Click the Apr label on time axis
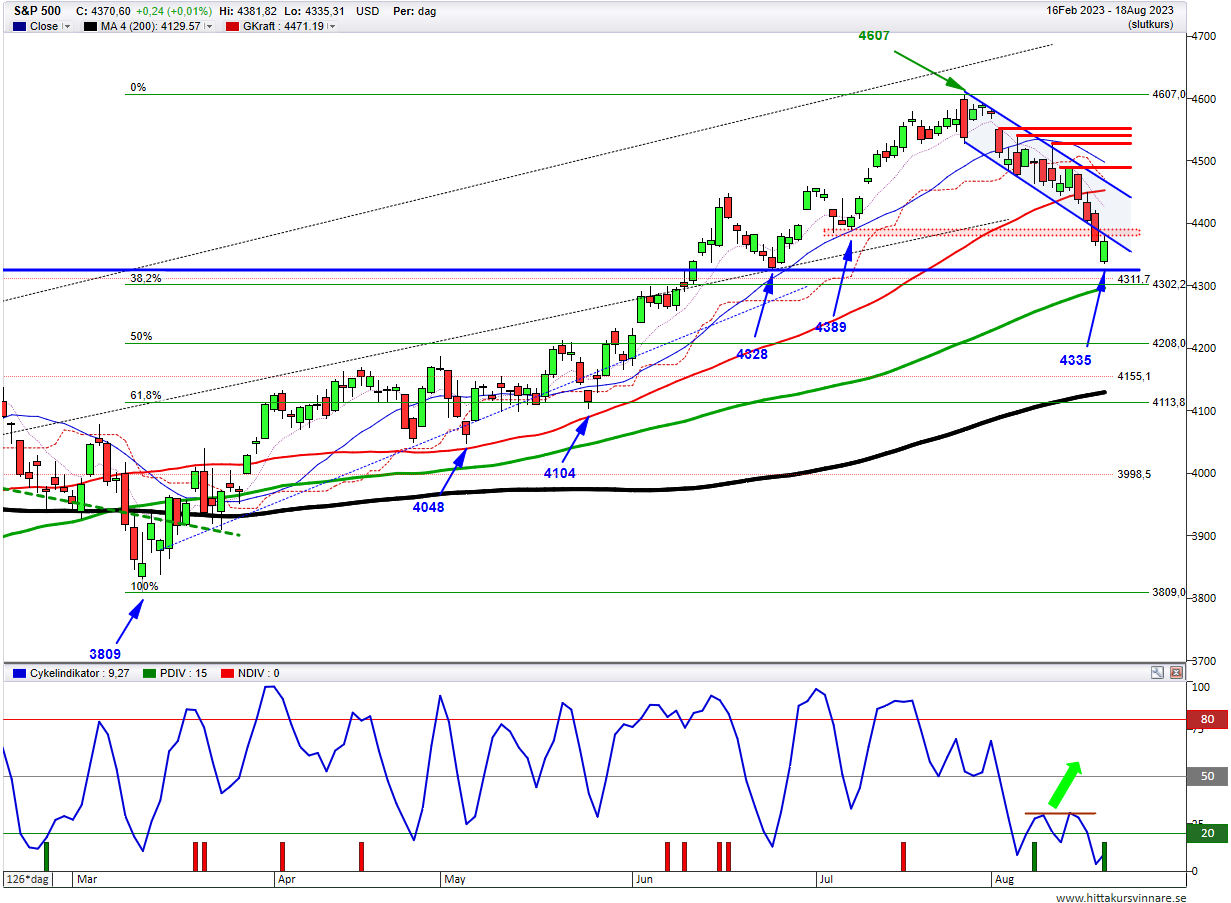Viewport: 1231px width, 903px height. pos(287,880)
